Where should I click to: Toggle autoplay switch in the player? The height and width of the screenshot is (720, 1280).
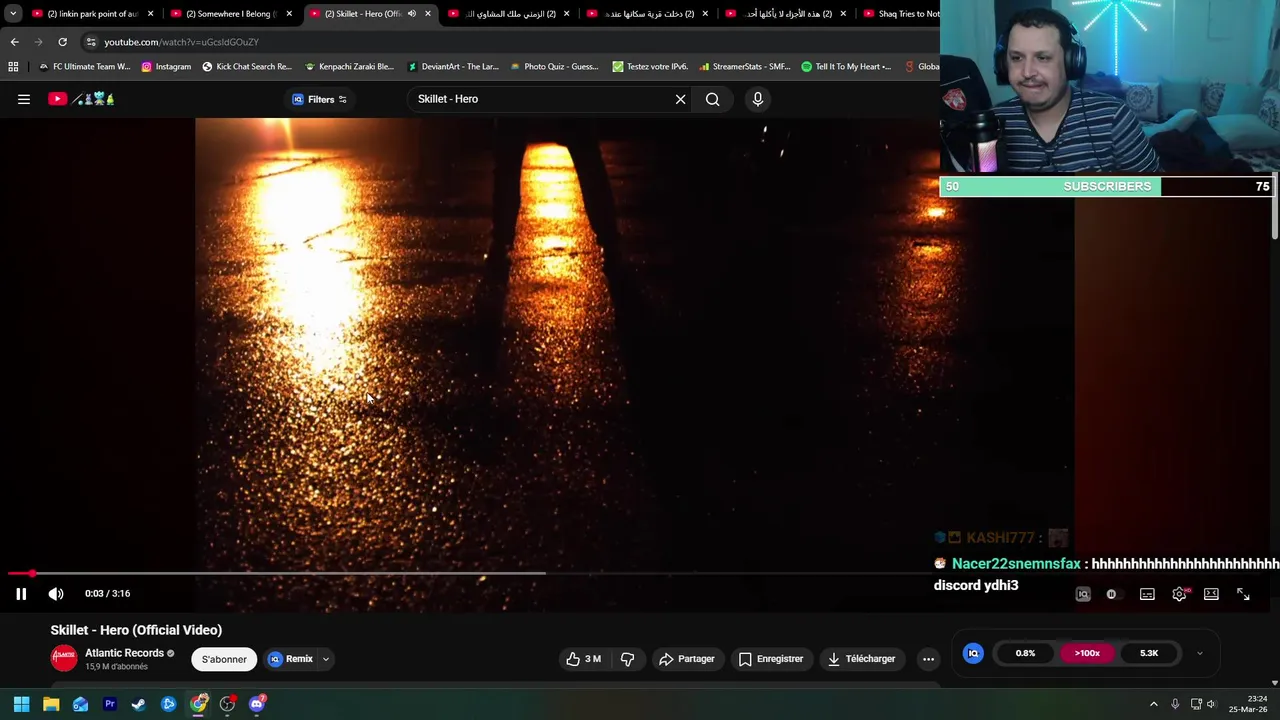click(1111, 594)
